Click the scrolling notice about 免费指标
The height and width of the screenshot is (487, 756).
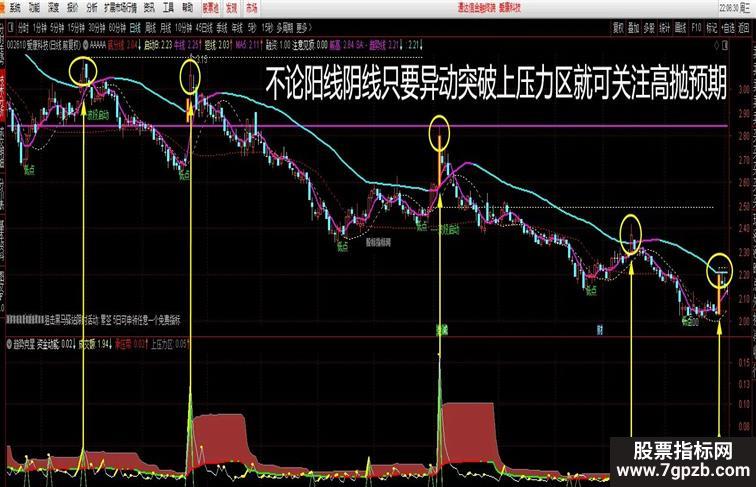click(x=94, y=320)
